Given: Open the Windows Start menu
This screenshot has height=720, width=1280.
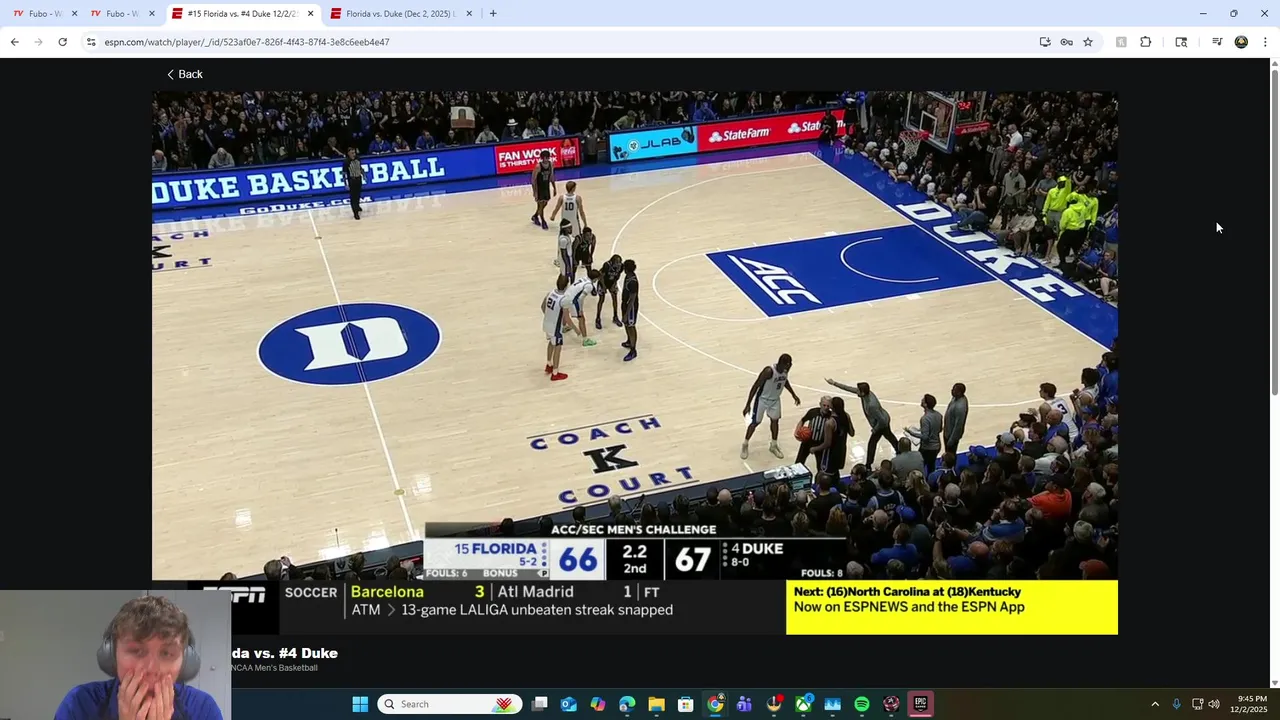Looking at the screenshot, I should click(x=360, y=704).
